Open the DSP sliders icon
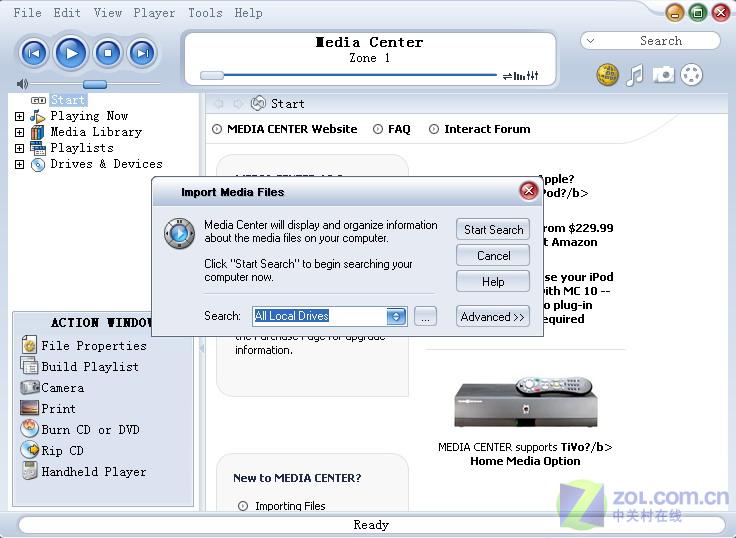 pyautogui.click(x=532, y=76)
